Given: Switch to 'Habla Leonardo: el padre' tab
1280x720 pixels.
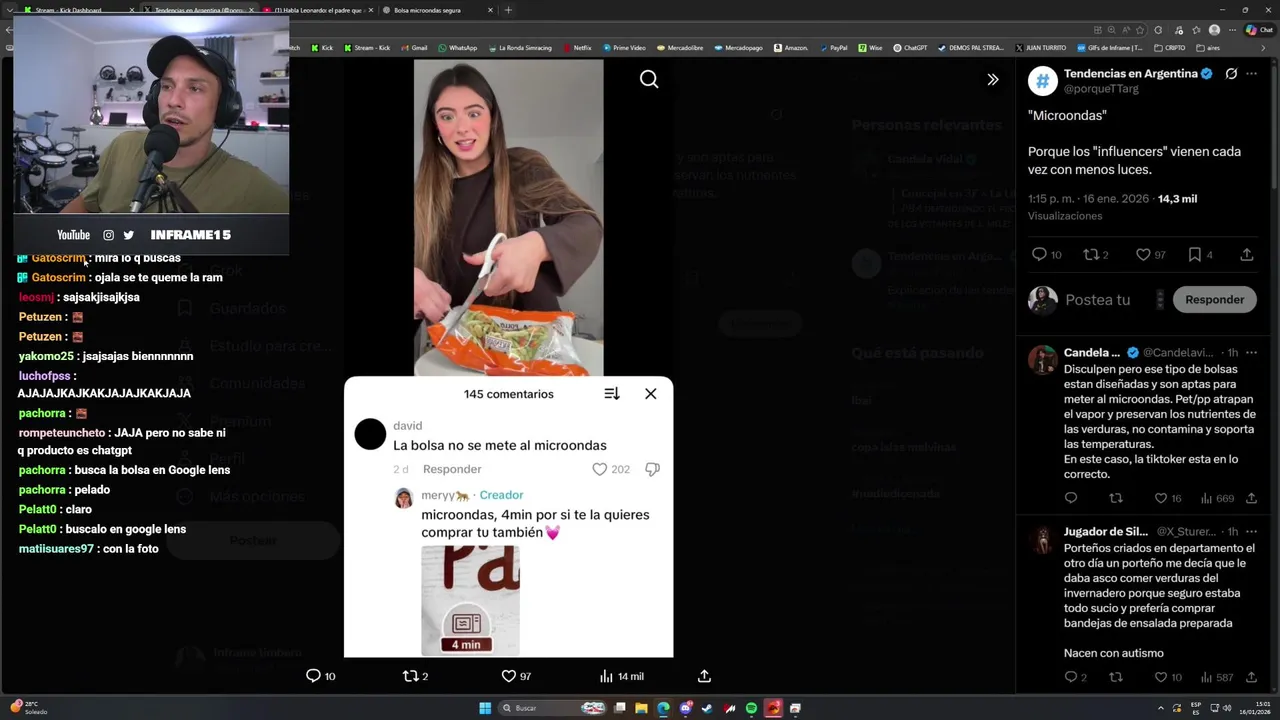Looking at the screenshot, I should point(318,10).
